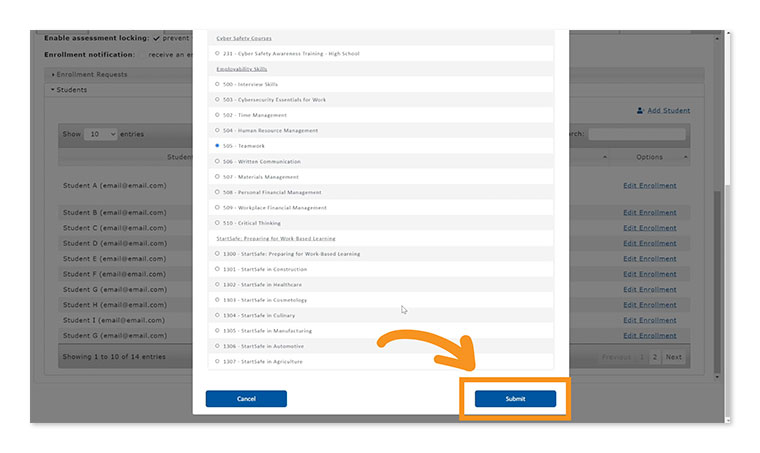Screen dimensions: 760x453
Task: Click the Cyber Safety Courses heading
Action: [244, 38]
